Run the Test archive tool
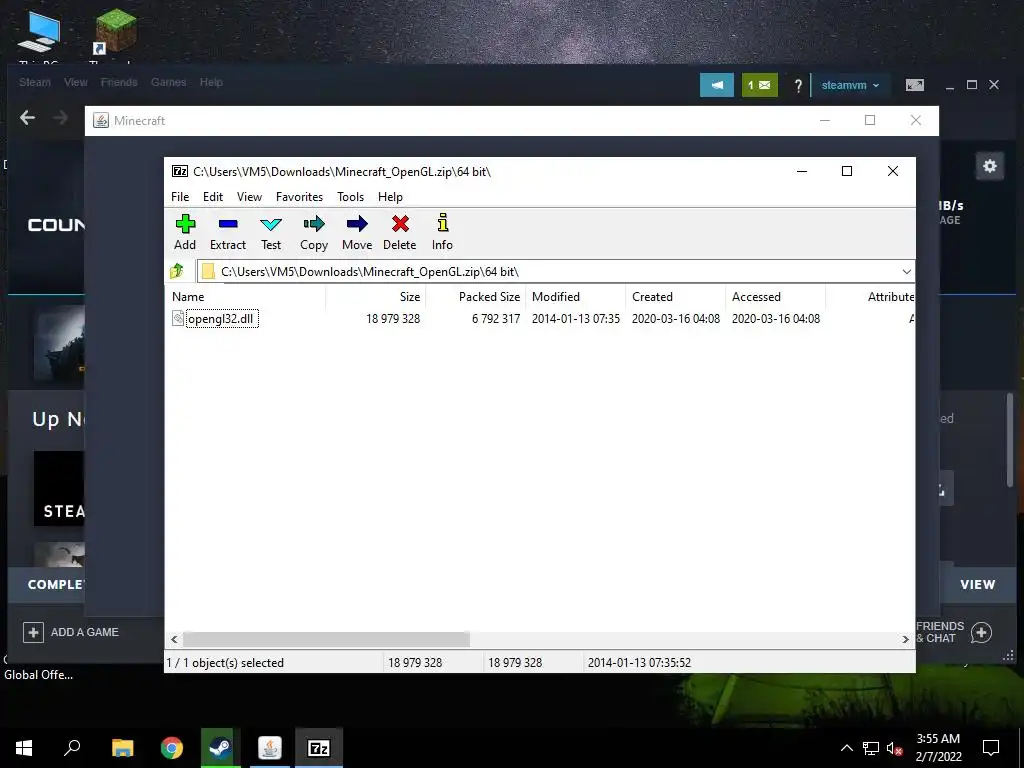Viewport: 1024px width, 768px height. coord(270,232)
